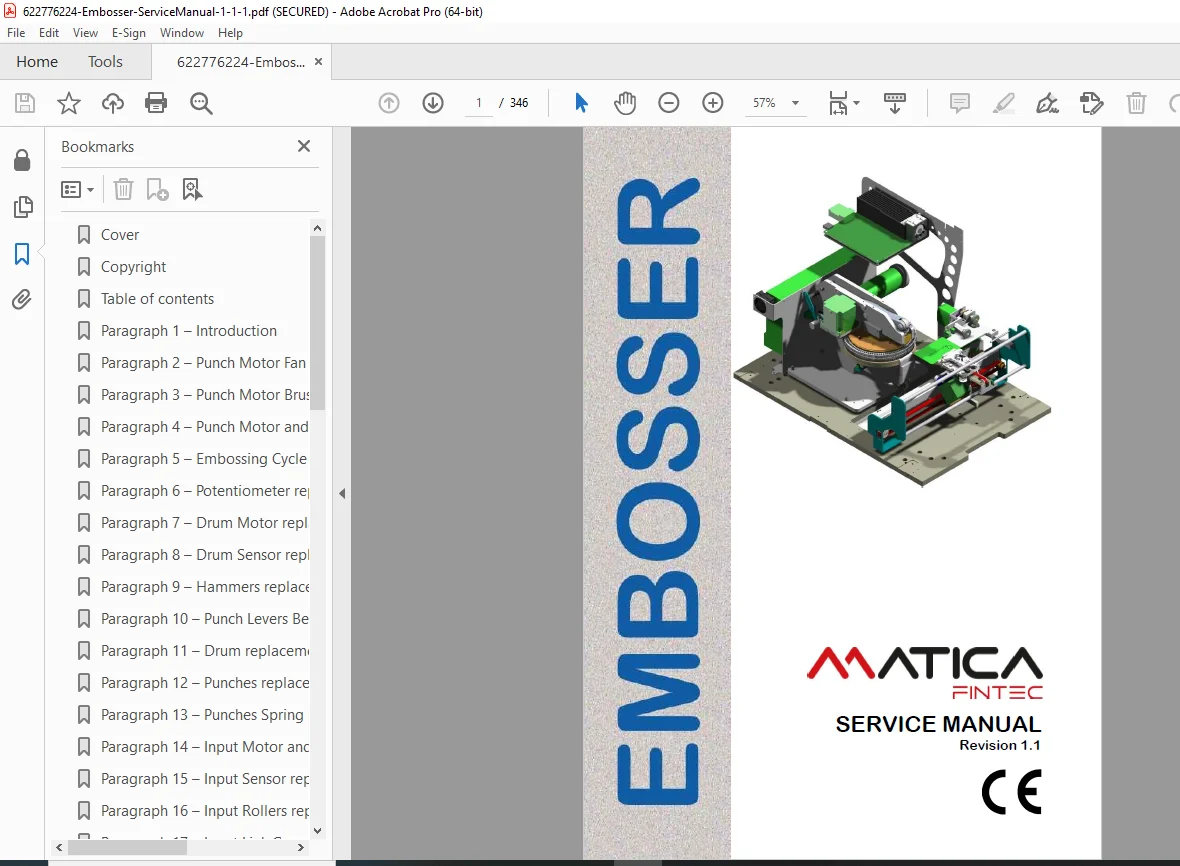Select the Highlight text tool

[1003, 103]
